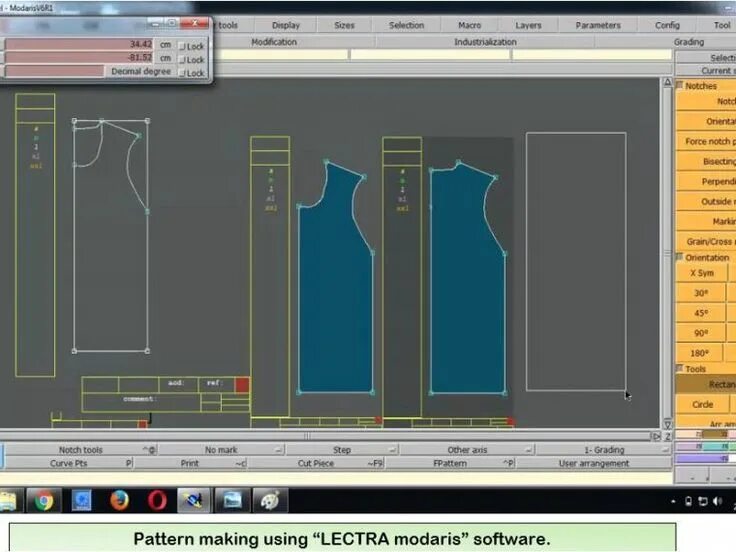Click the vertical scrollbar track

[667, 253]
